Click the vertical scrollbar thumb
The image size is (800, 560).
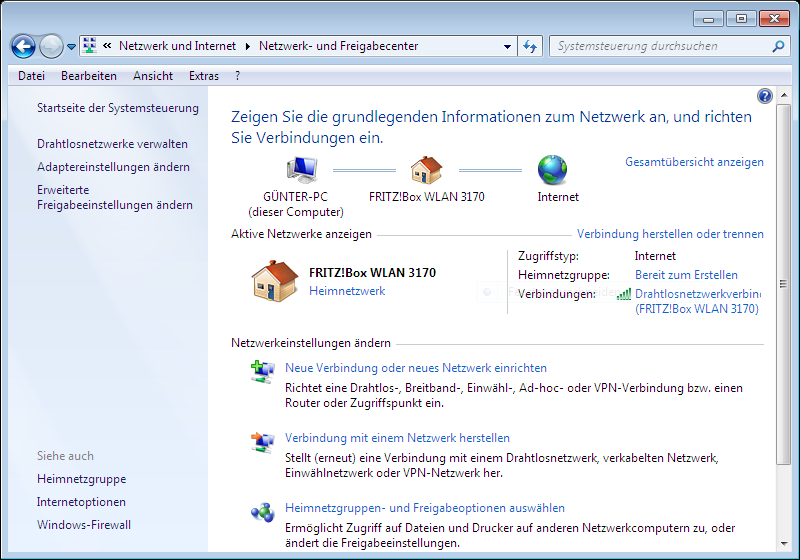(784, 284)
